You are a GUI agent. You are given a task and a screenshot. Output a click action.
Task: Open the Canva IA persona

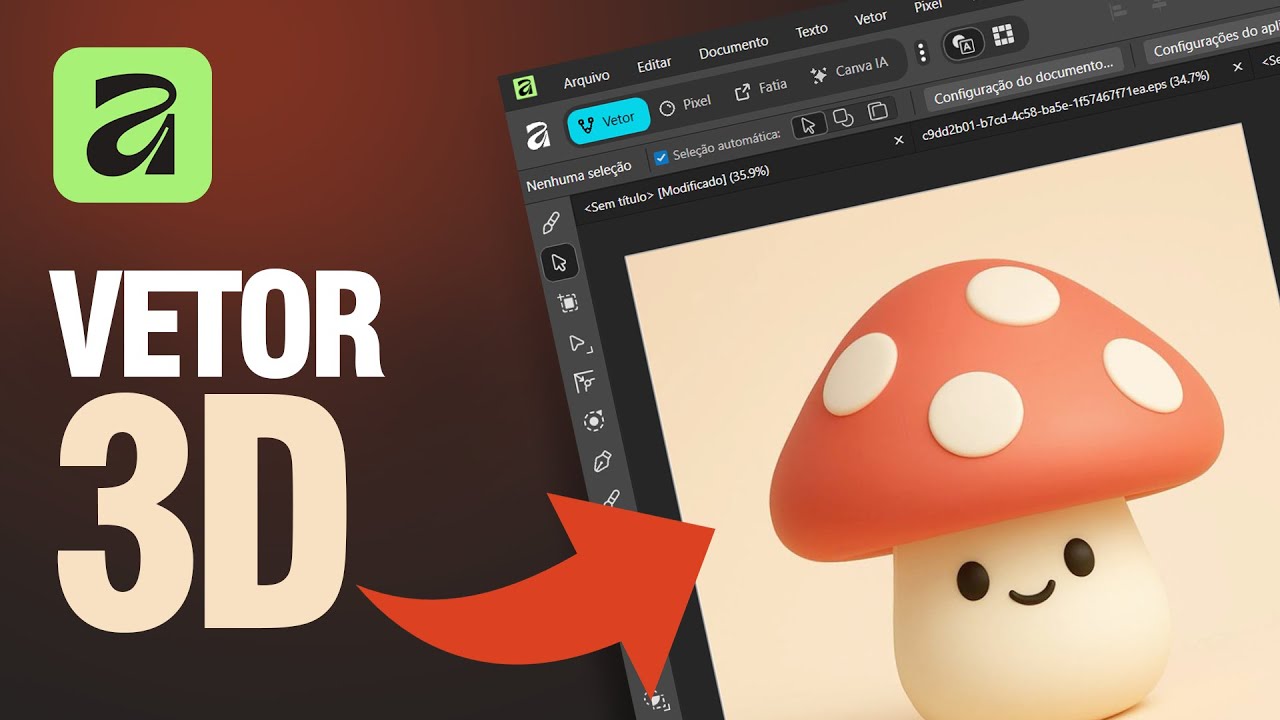849,70
